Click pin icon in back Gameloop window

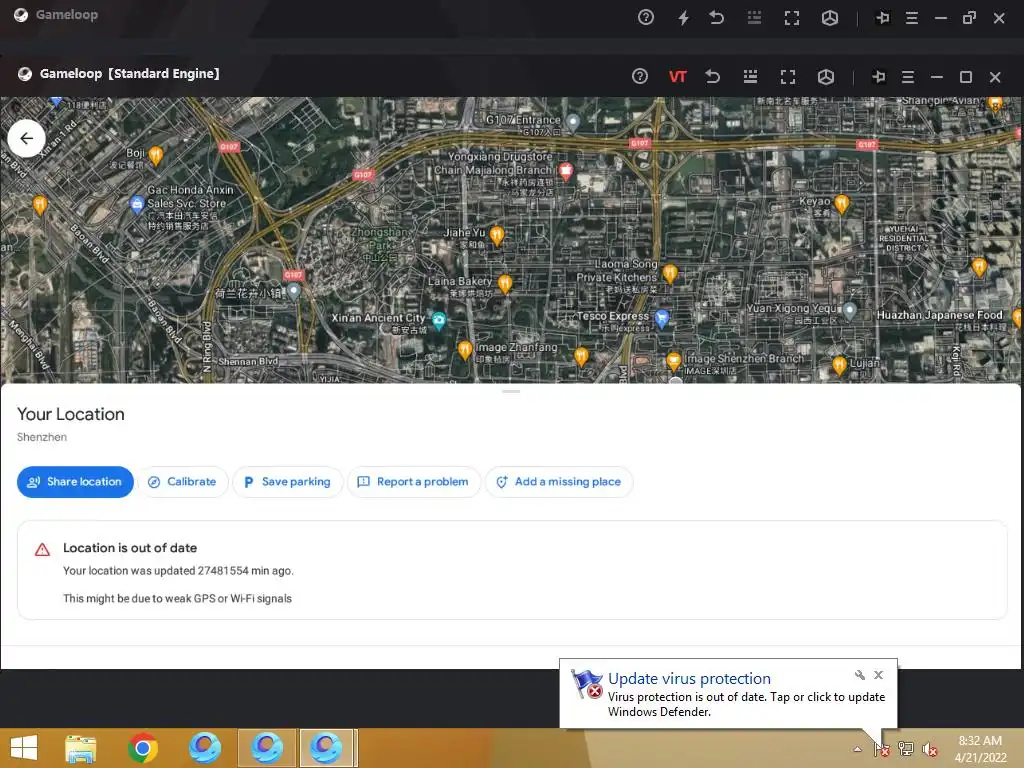(x=883, y=18)
